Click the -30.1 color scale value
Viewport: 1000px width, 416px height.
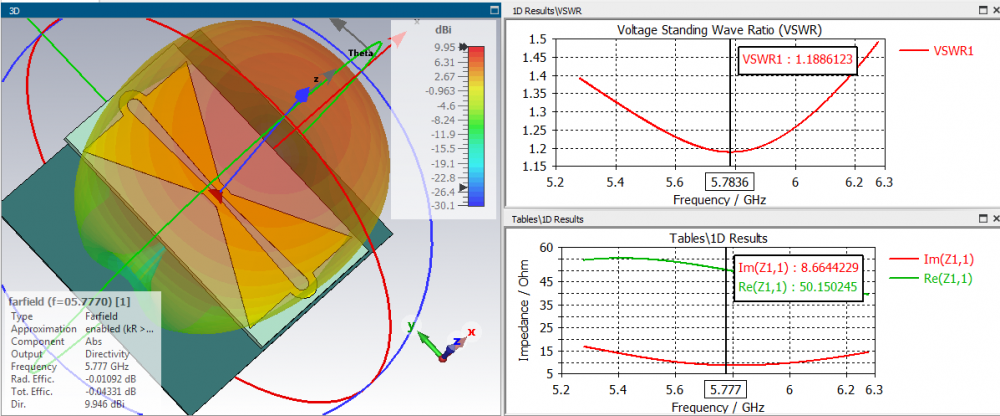pos(443,205)
